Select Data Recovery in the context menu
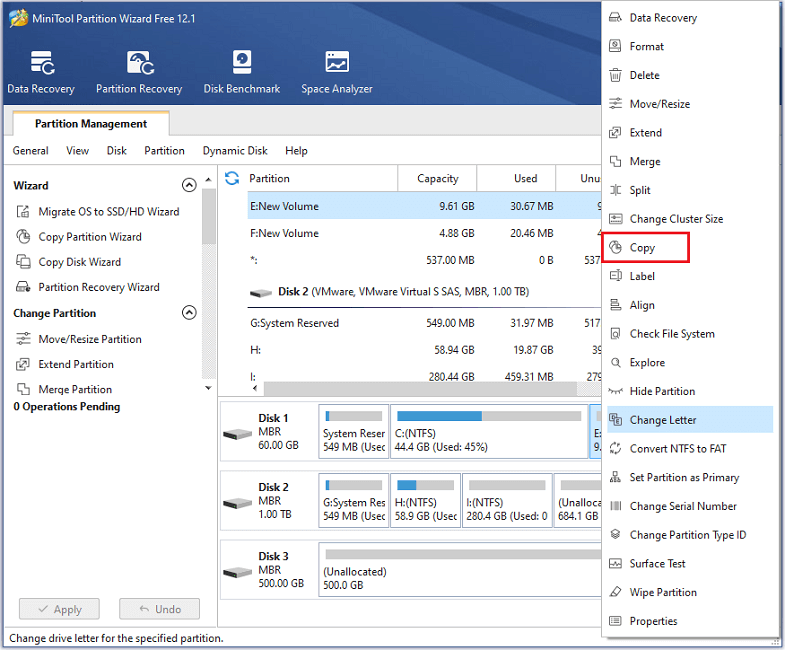785x650 pixels. tap(690, 18)
